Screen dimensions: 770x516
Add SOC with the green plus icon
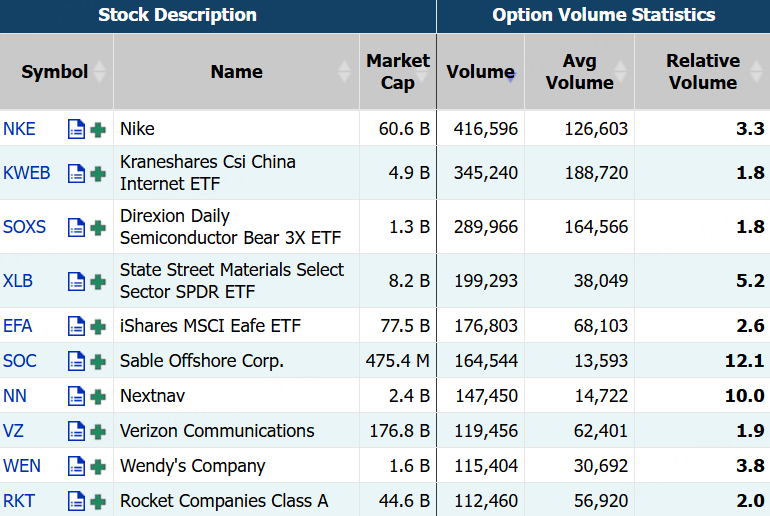tap(98, 362)
